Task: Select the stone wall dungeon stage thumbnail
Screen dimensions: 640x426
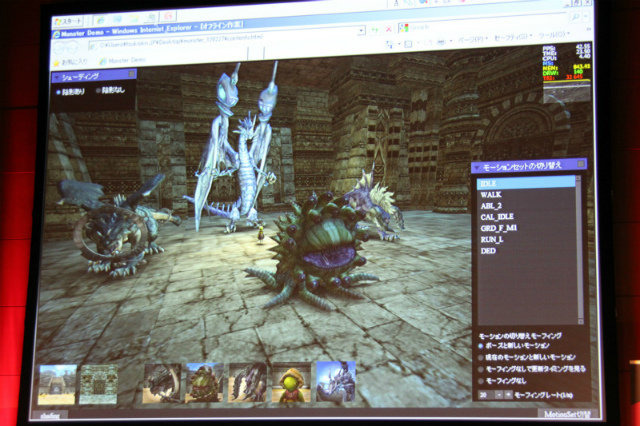Action: [x=98, y=384]
